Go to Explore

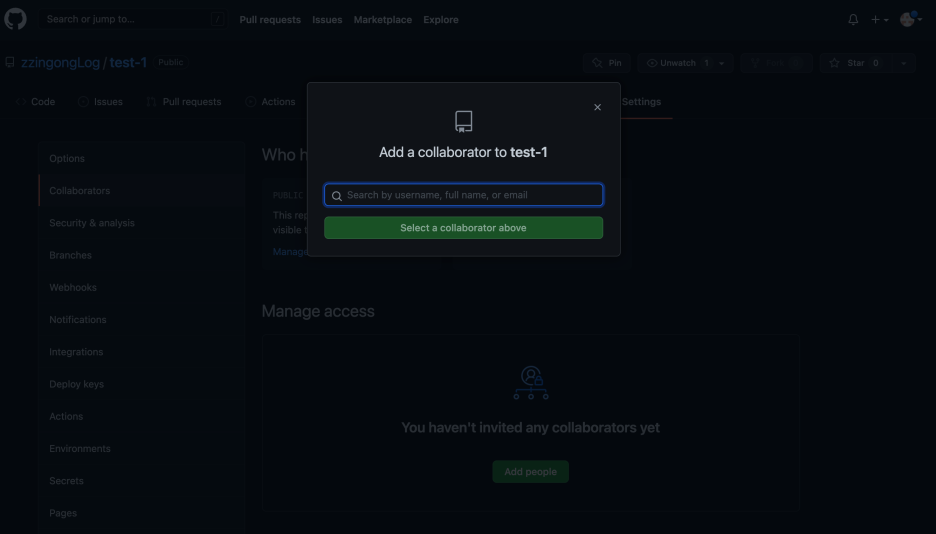pyautogui.click(x=441, y=20)
